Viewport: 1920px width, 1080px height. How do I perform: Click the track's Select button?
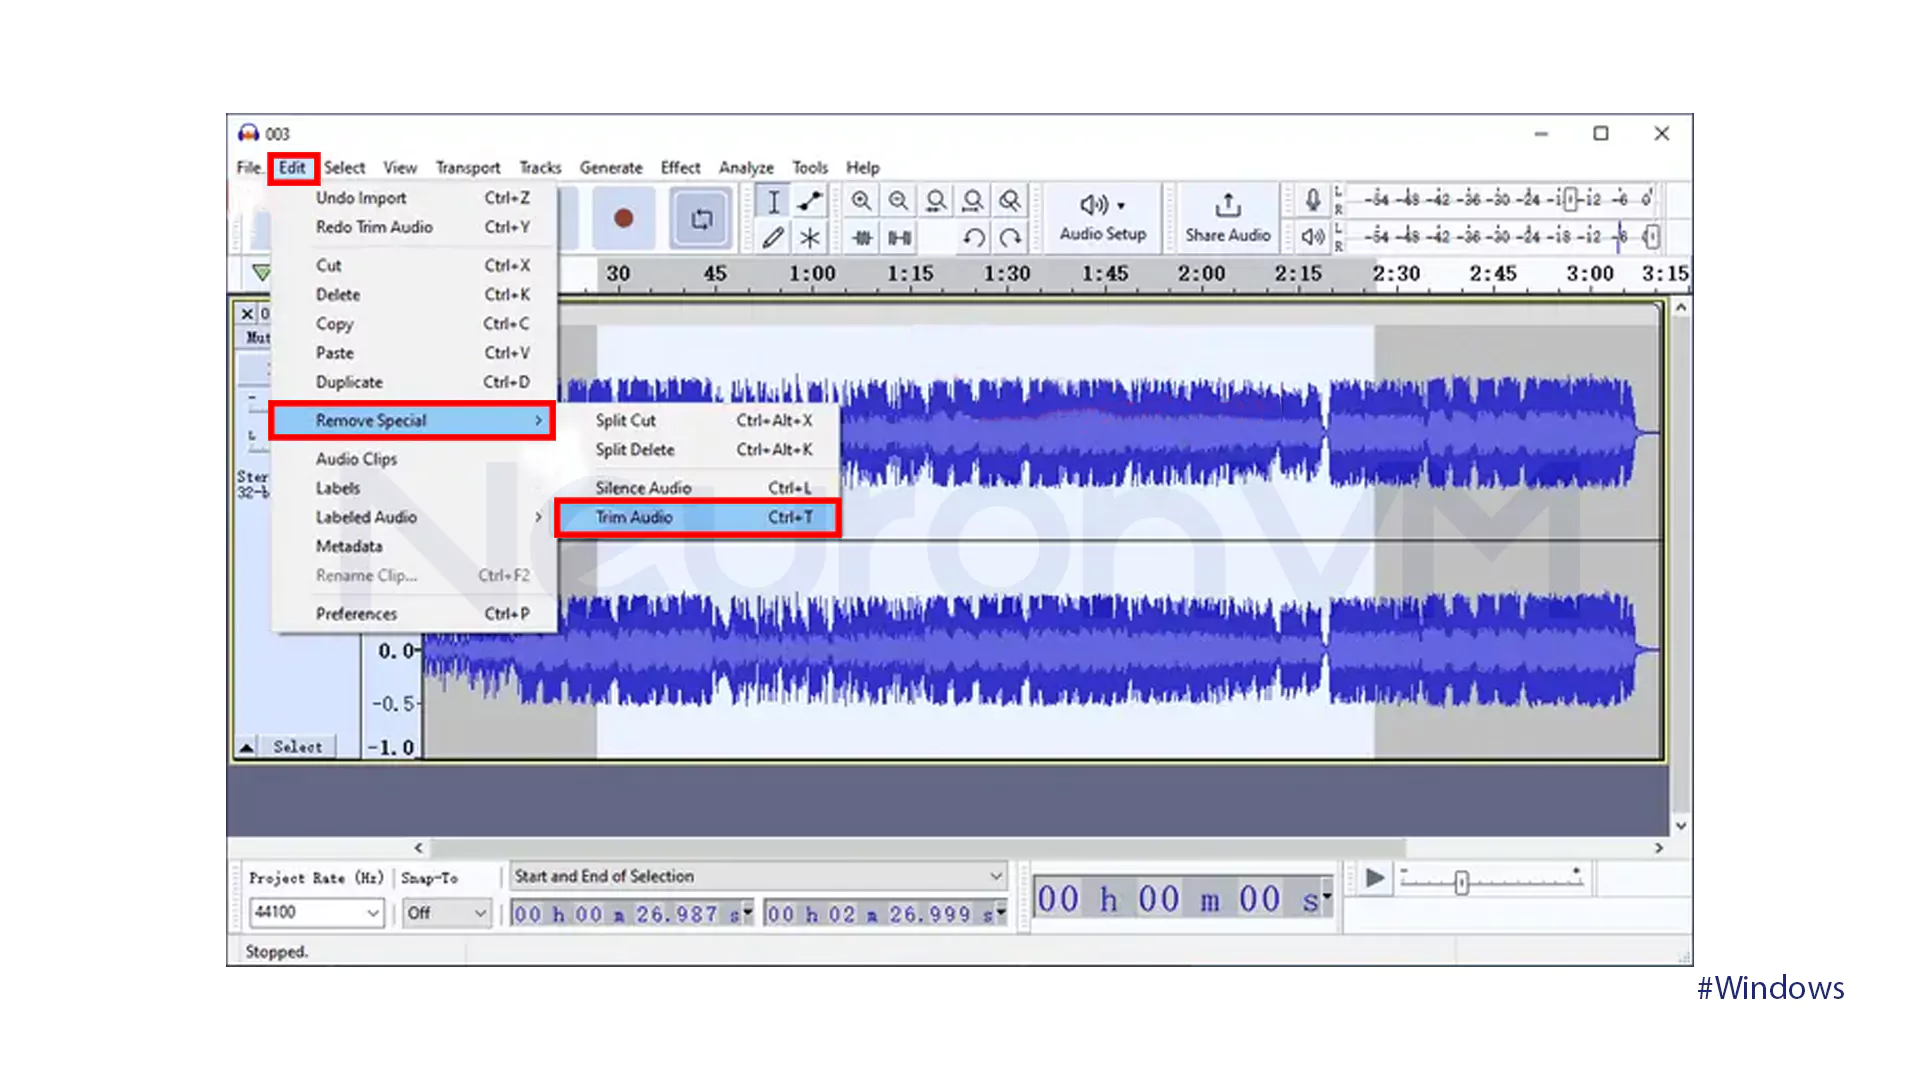pos(297,746)
